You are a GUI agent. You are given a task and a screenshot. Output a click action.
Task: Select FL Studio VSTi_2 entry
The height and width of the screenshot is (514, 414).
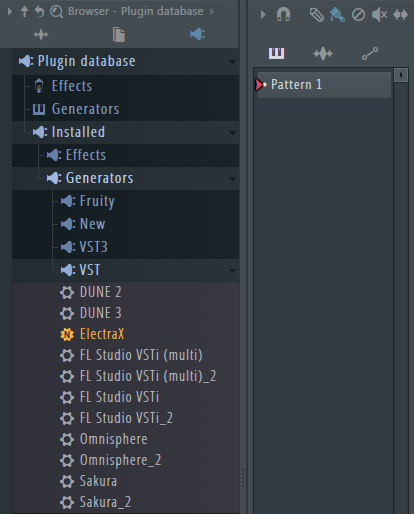click(125, 419)
